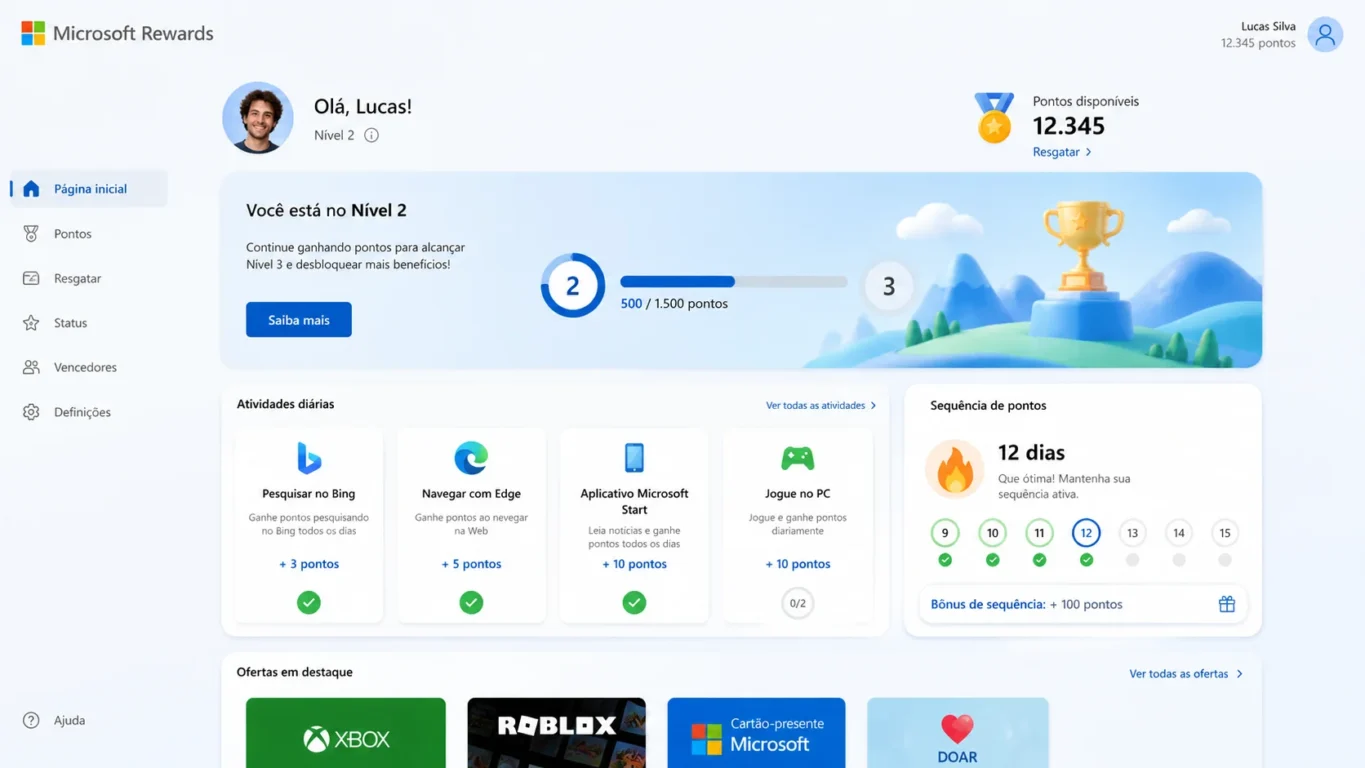Click the Resgatar link under available points
Image resolution: width=1365 pixels, height=768 pixels.
pos(1056,152)
